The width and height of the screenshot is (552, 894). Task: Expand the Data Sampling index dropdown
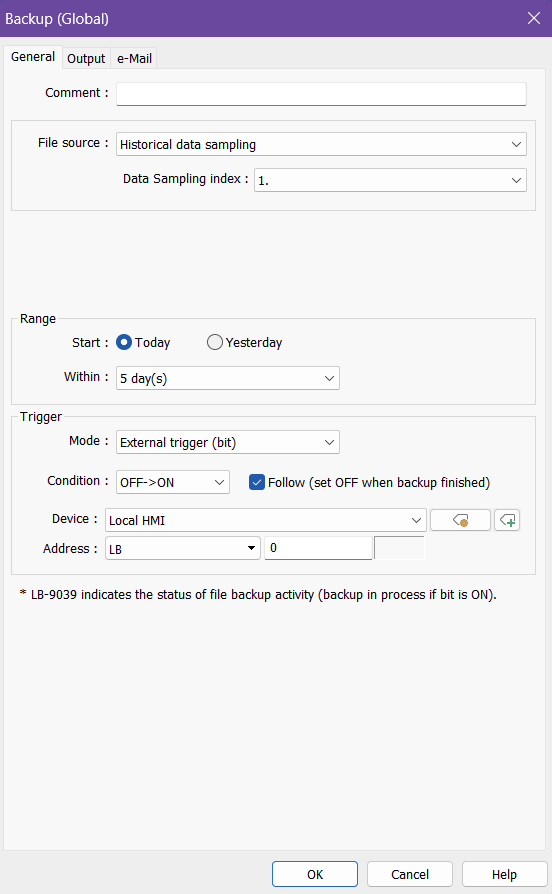point(390,180)
